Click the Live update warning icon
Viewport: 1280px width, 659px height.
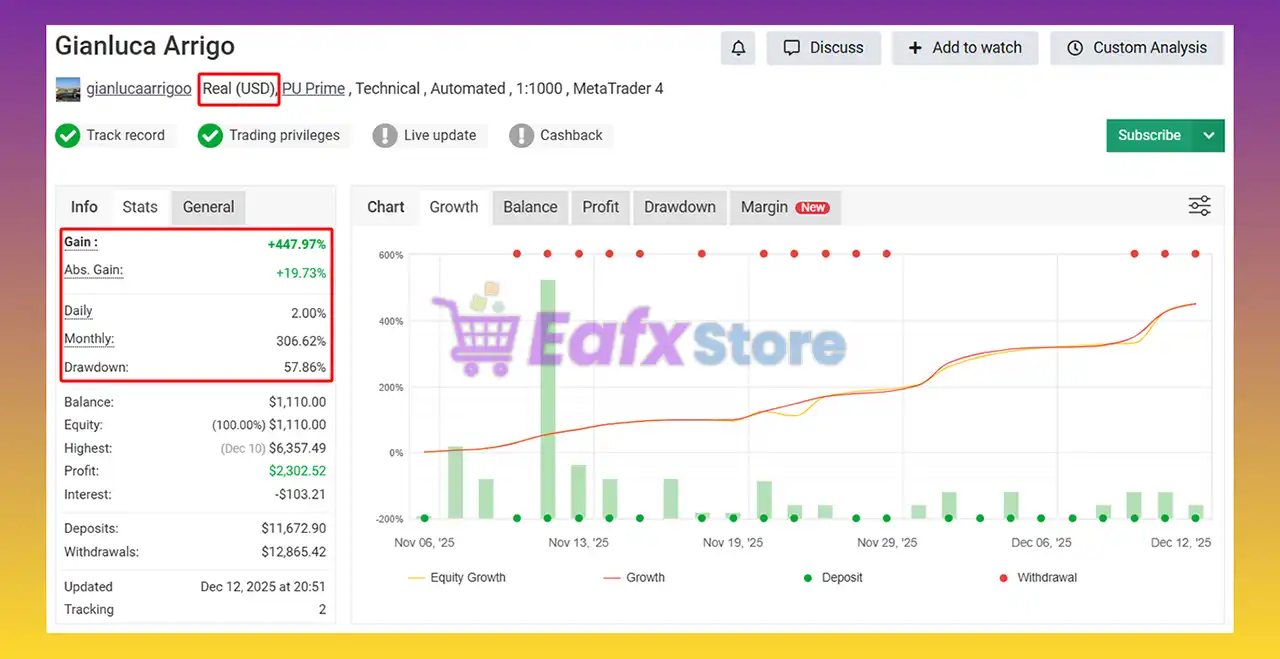click(385, 136)
